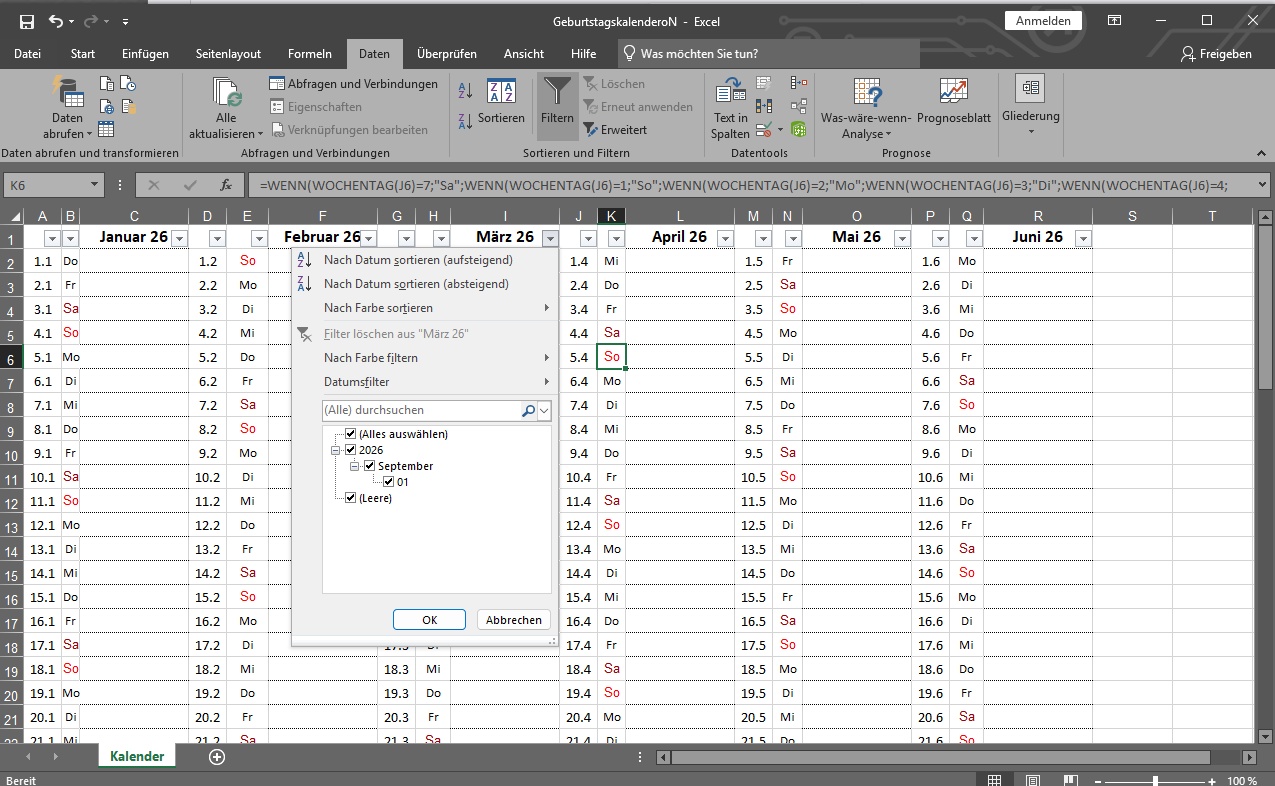Open the Januar 26 filter dropdown

coord(179,238)
